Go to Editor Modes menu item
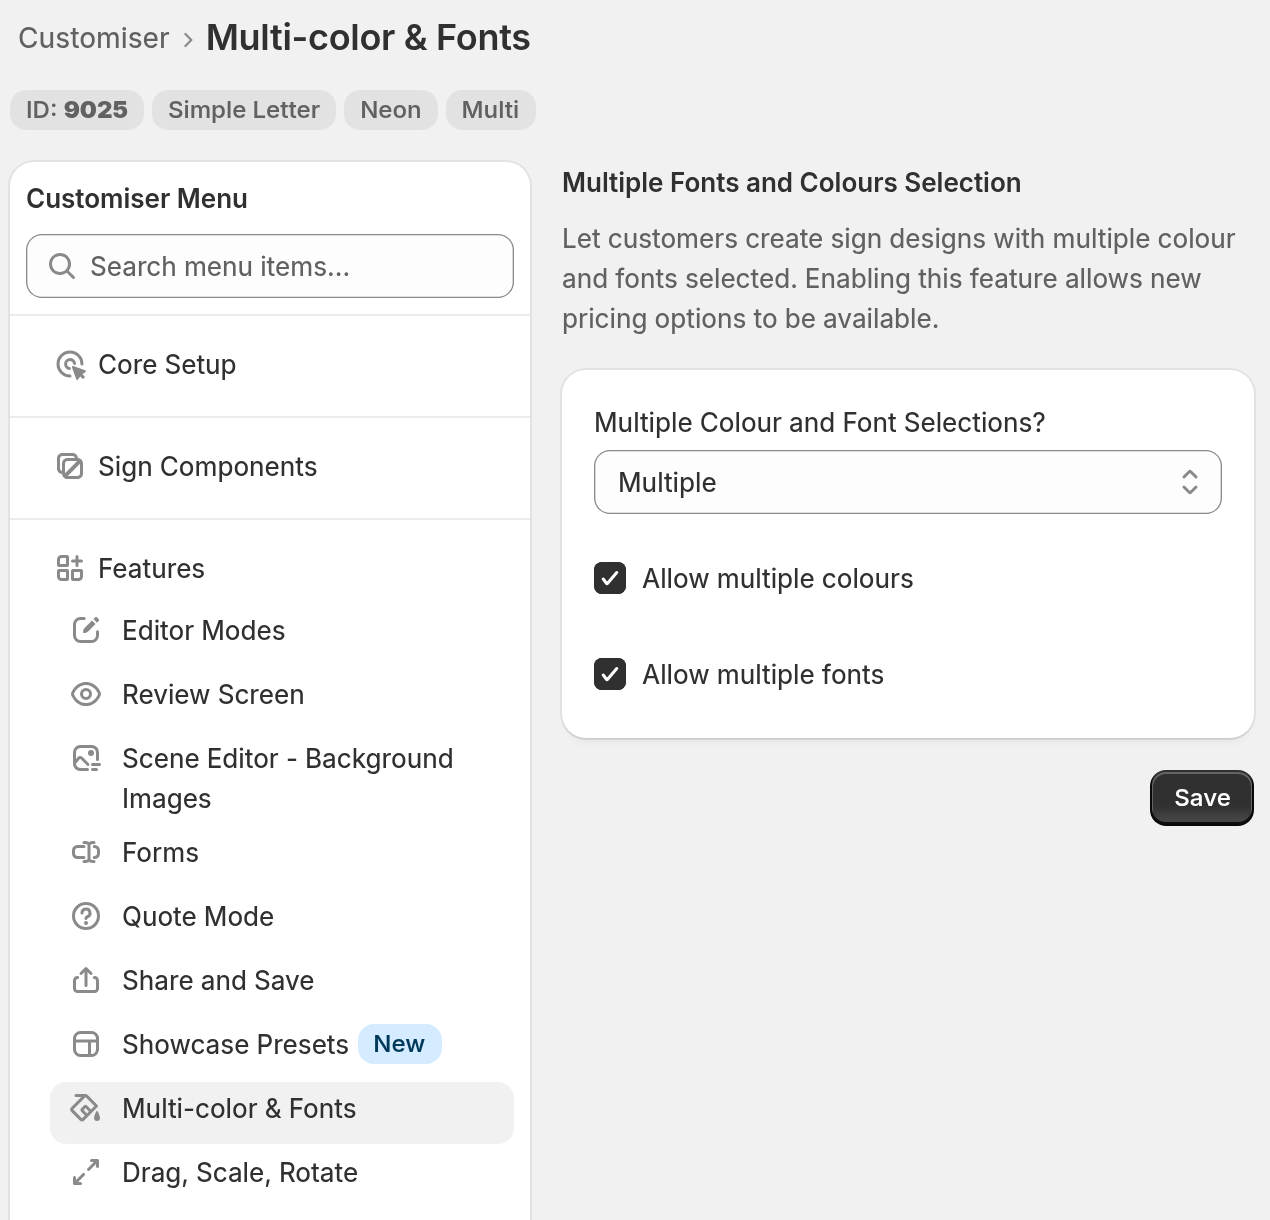The image size is (1270, 1220). click(x=282, y=630)
